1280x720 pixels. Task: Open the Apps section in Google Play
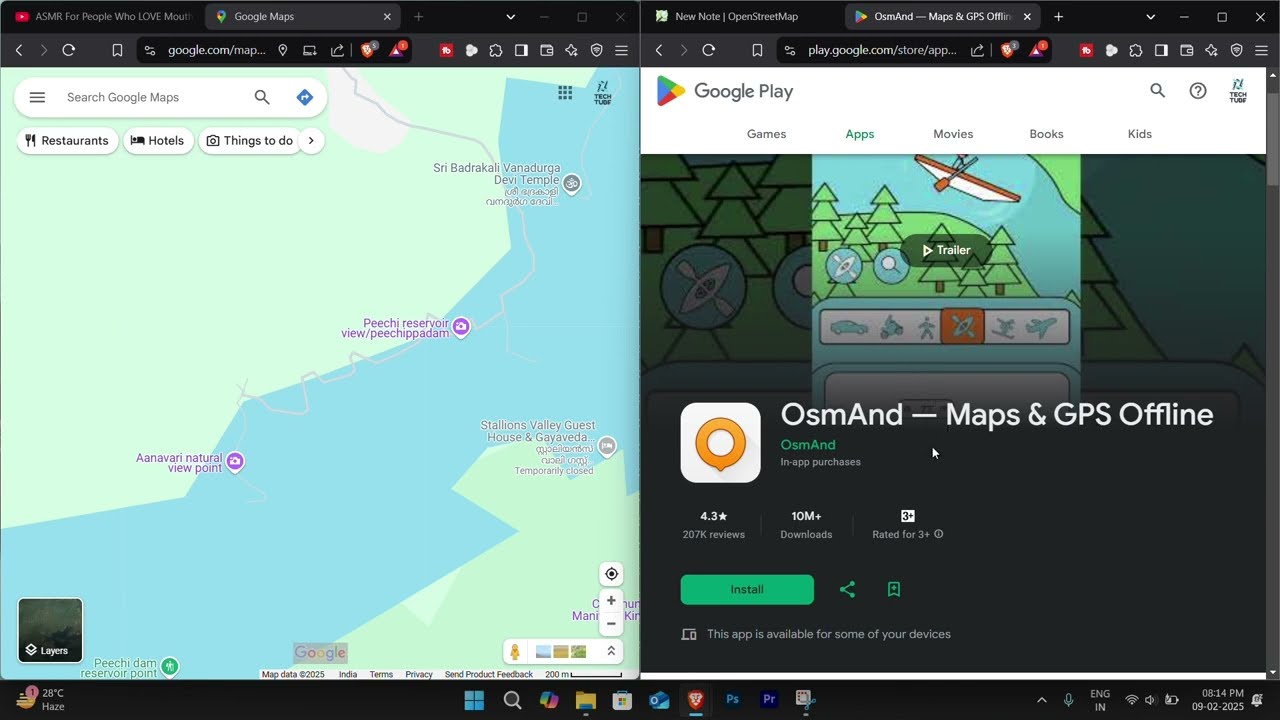click(x=860, y=134)
